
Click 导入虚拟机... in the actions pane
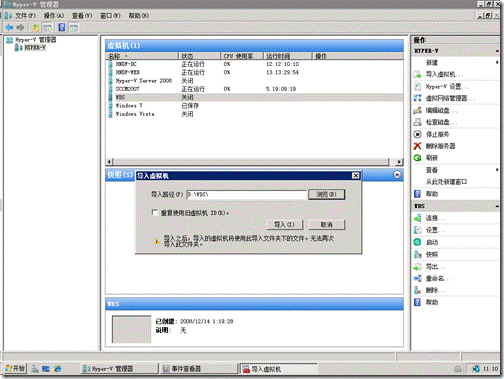click(444, 74)
